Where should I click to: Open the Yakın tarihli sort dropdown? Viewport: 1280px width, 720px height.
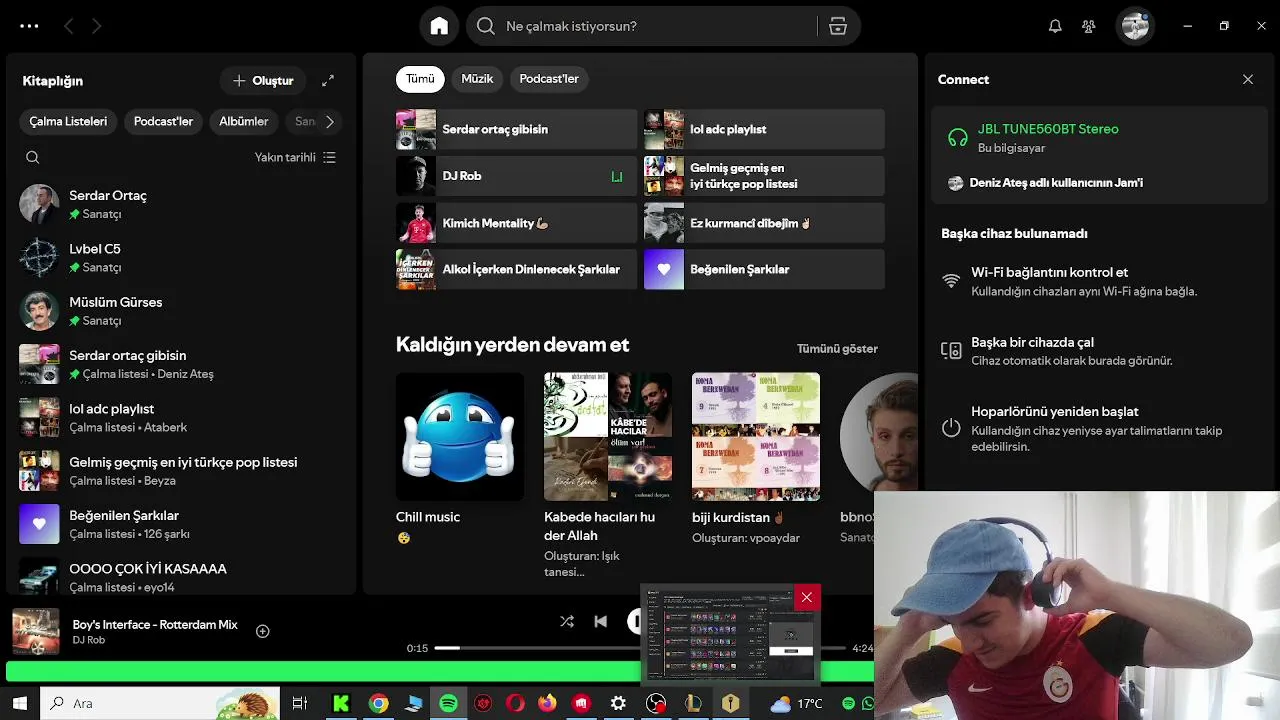coord(295,157)
